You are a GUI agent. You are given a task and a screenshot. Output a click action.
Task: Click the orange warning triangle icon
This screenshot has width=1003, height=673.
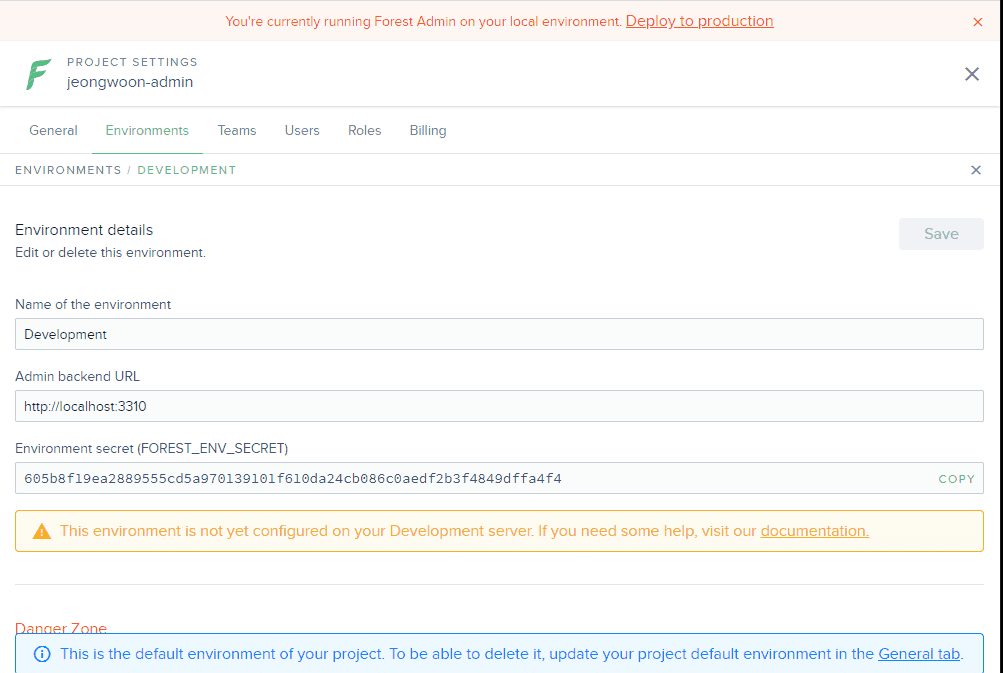click(x=42, y=531)
